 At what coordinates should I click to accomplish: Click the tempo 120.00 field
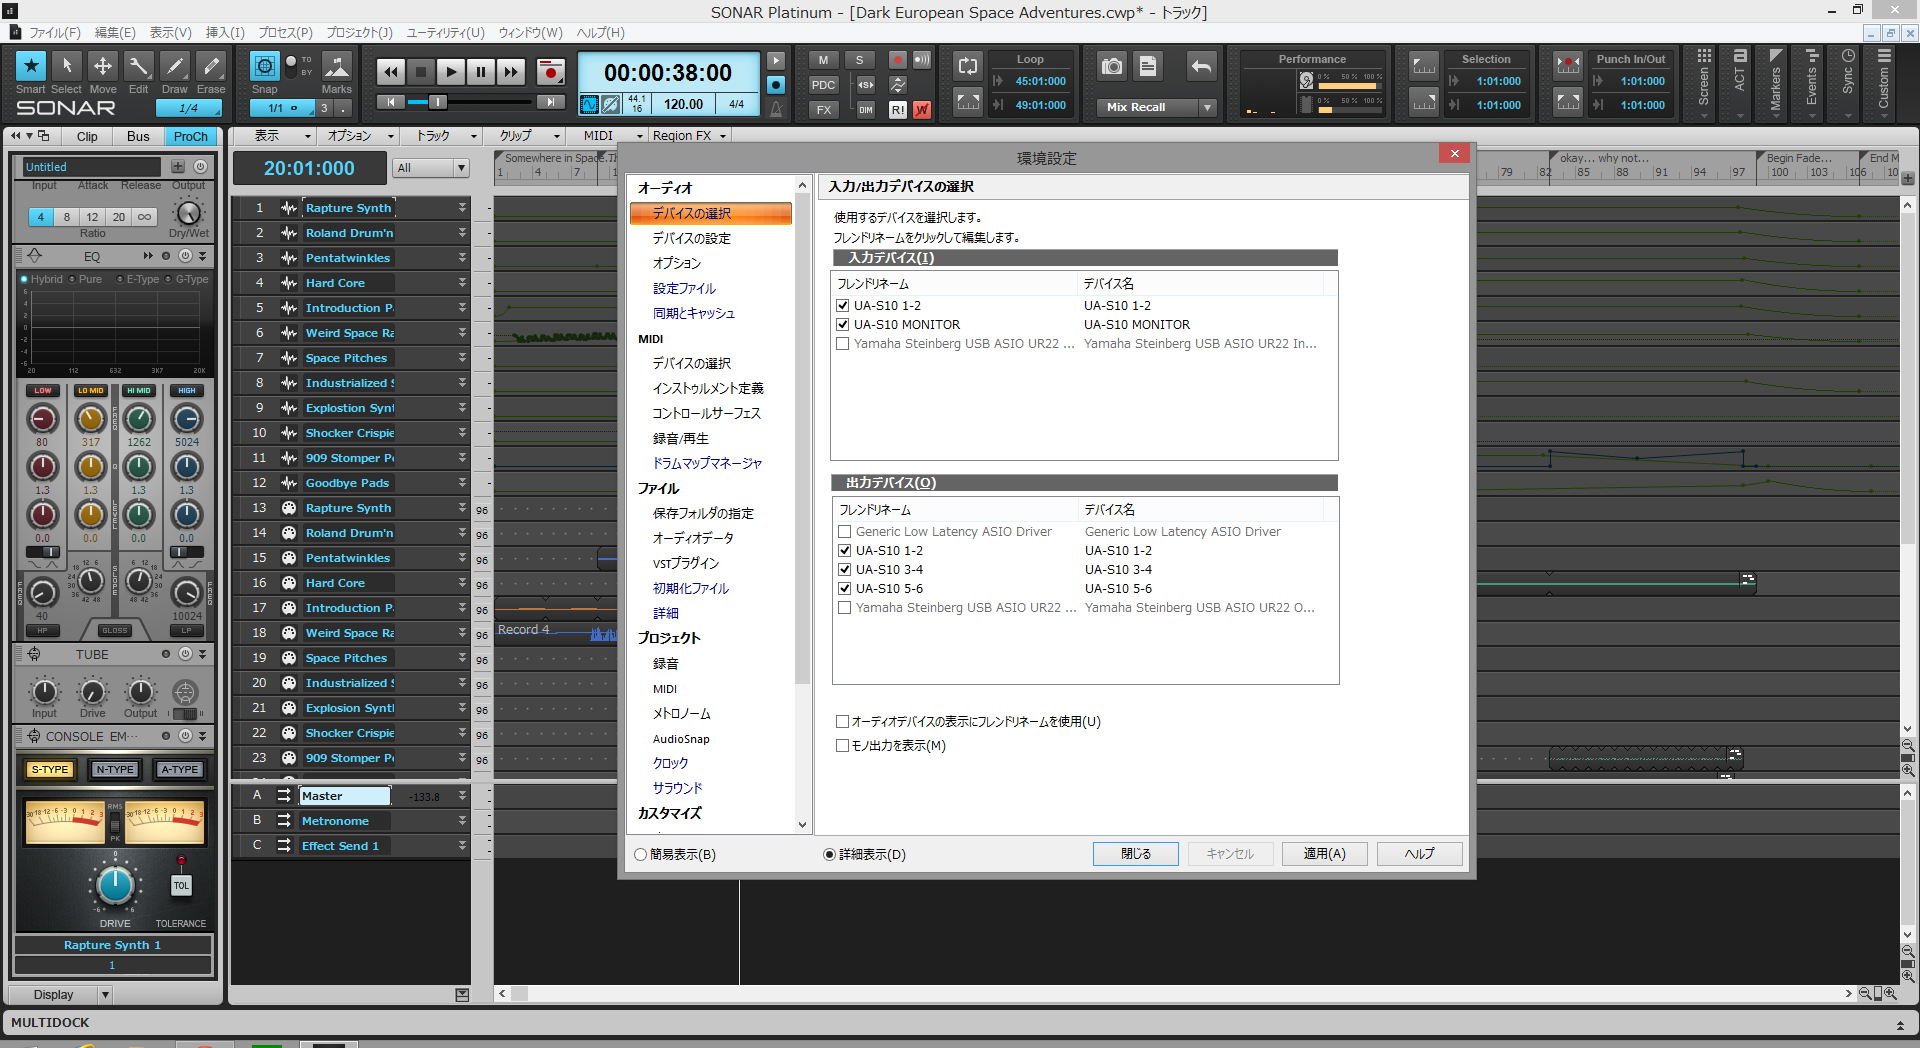tap(683, 104)
